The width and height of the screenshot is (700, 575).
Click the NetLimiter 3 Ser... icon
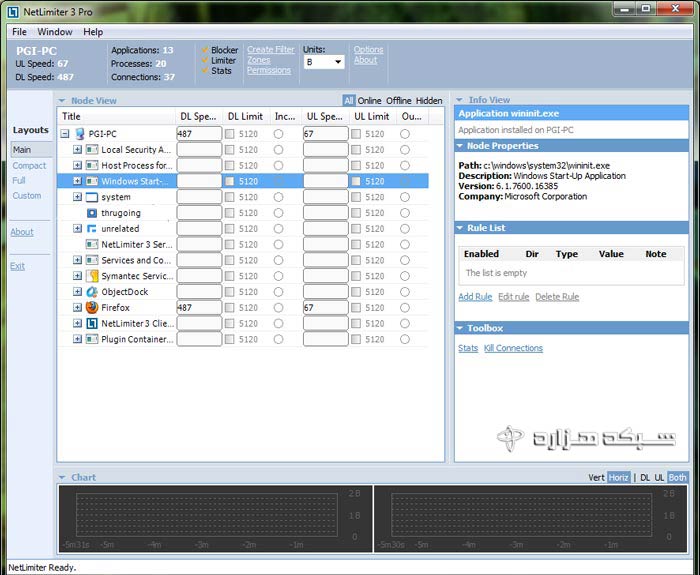[x=92, y=245]
